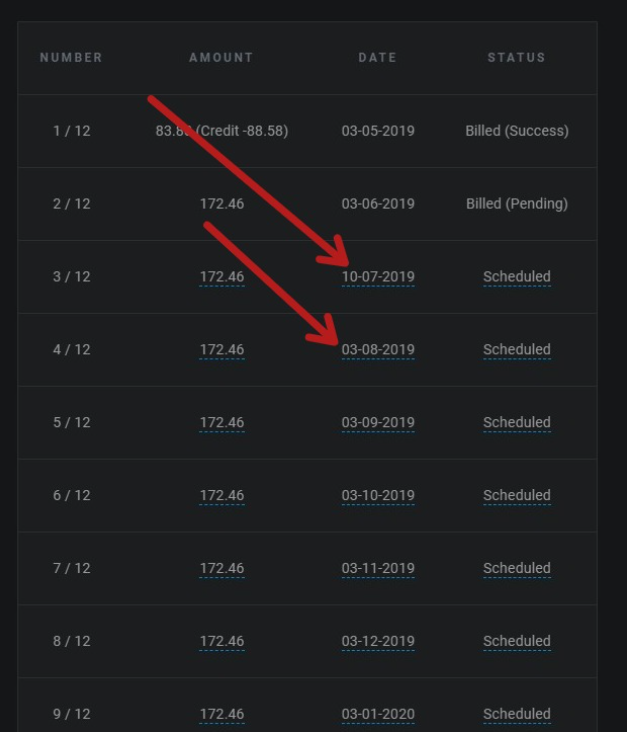Open the 03-12-2019 date link
Screen dimensions: 627x732
point(378,641)
